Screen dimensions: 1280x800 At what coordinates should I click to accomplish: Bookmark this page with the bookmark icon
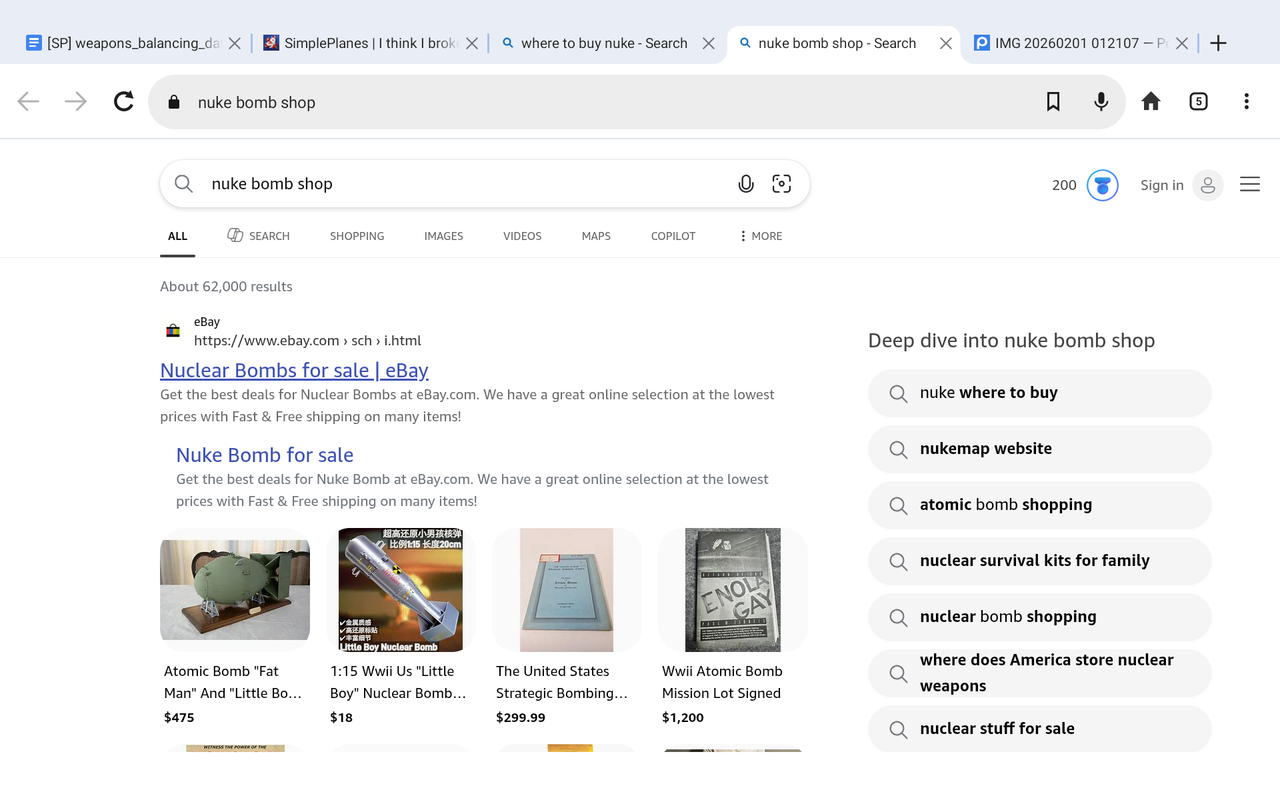click(x=1053, y=101)
